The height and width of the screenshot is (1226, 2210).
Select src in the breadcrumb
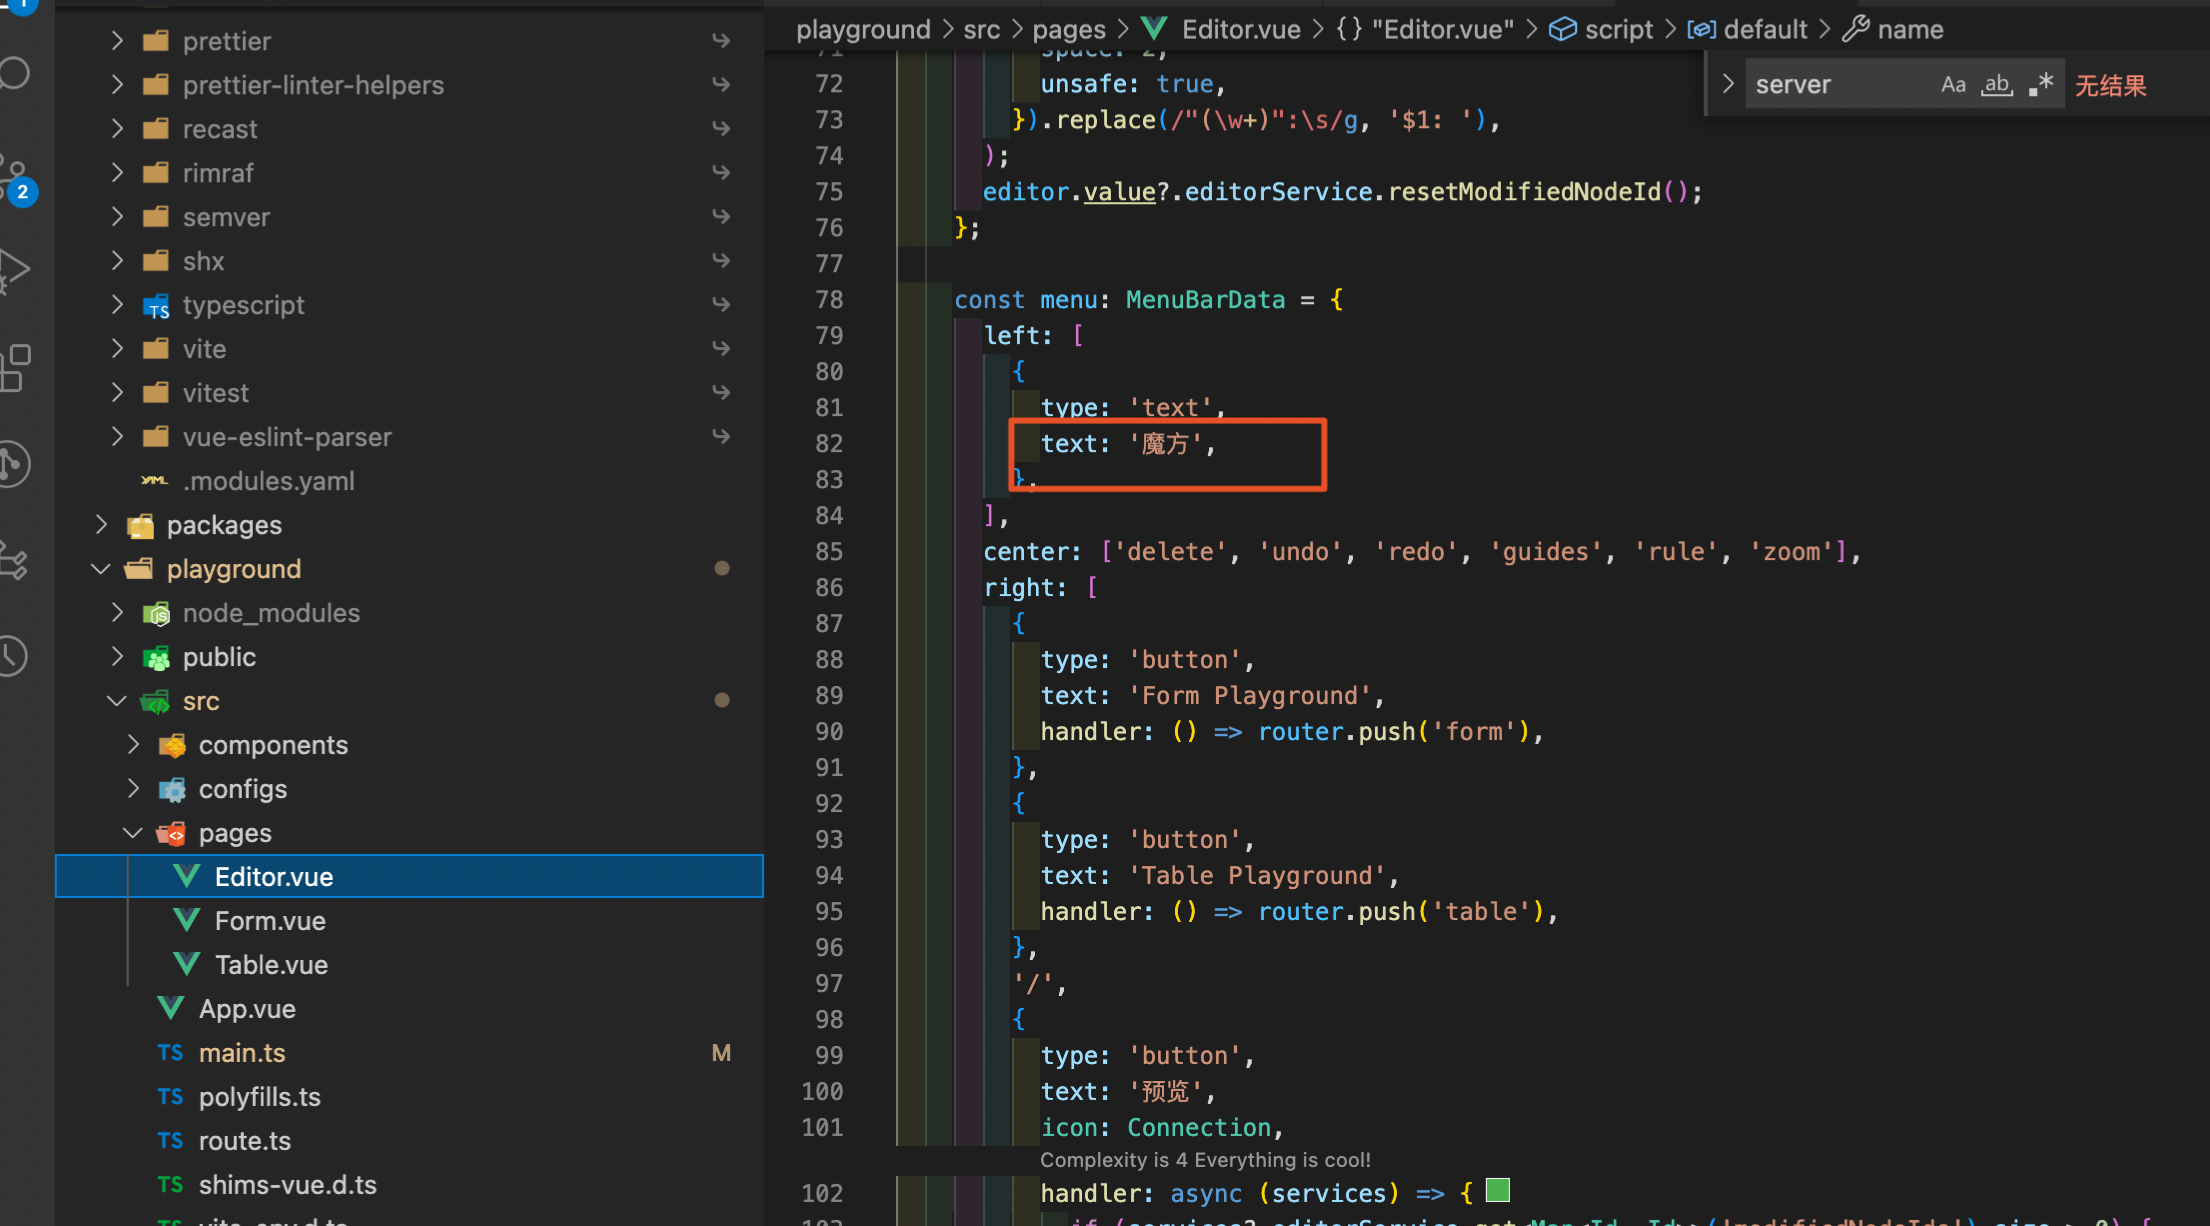982,29
